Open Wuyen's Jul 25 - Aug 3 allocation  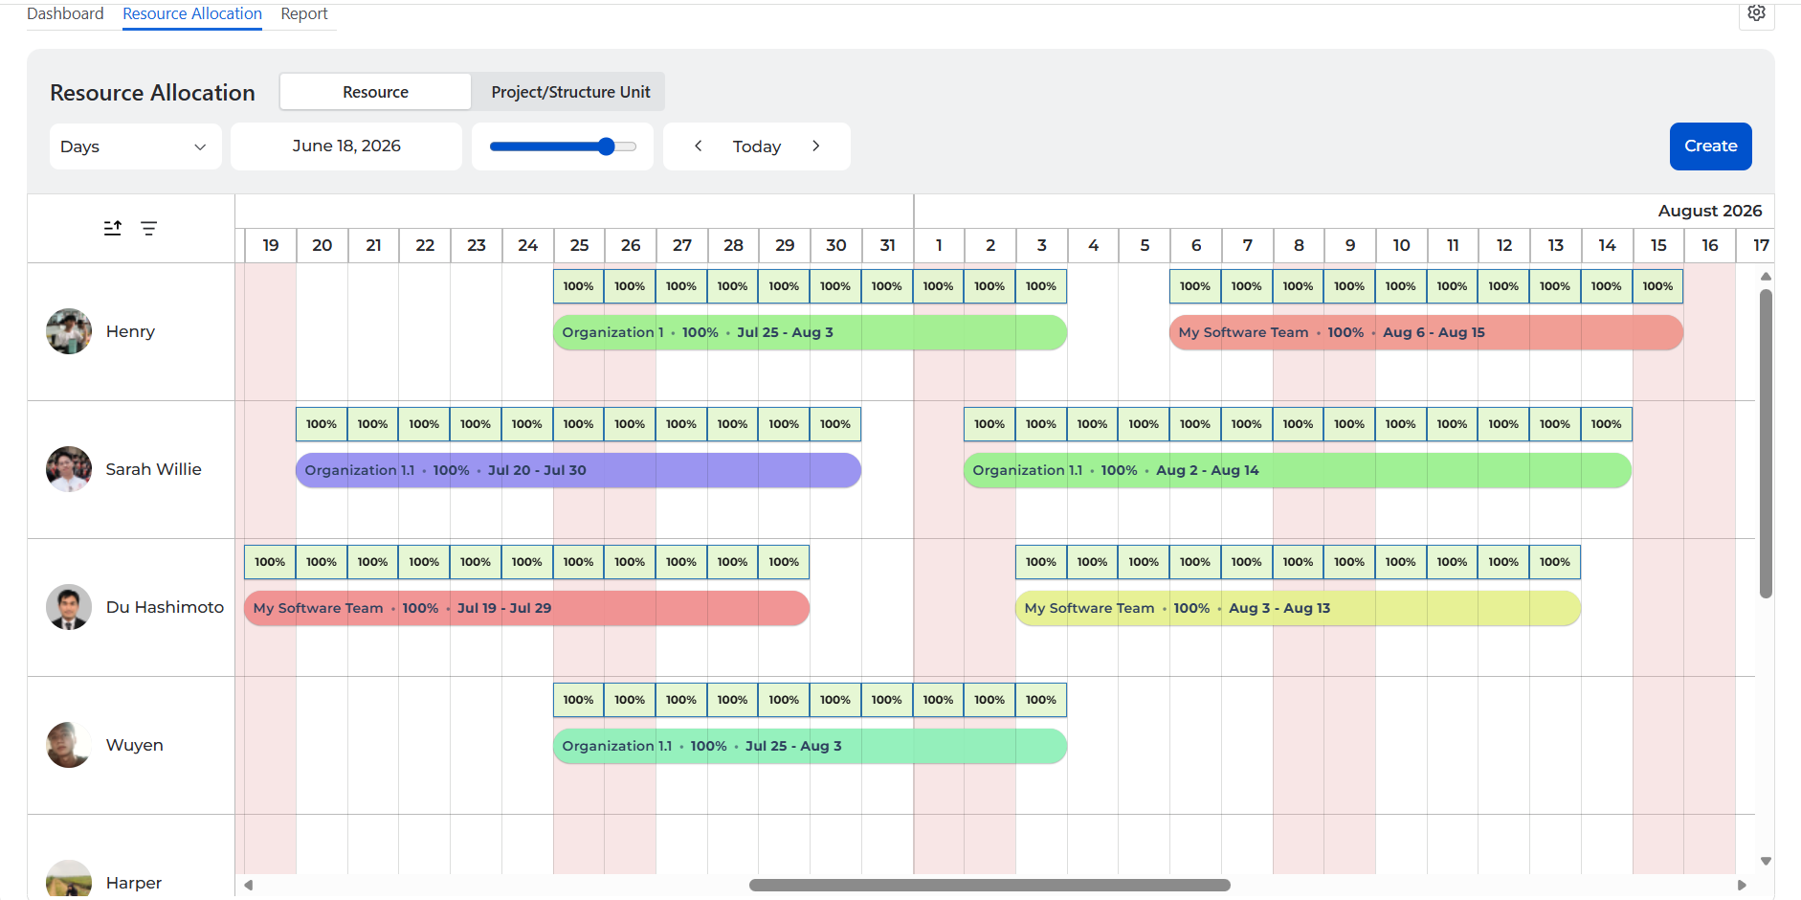(810, 746)
